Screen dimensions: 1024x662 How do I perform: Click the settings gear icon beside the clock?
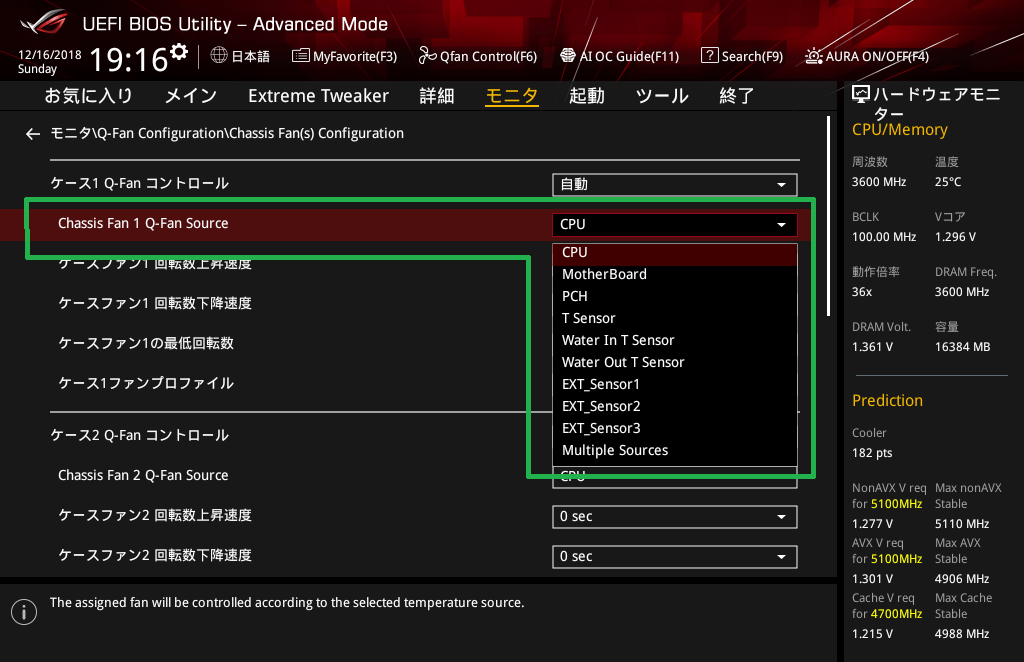tap(179, 52)
